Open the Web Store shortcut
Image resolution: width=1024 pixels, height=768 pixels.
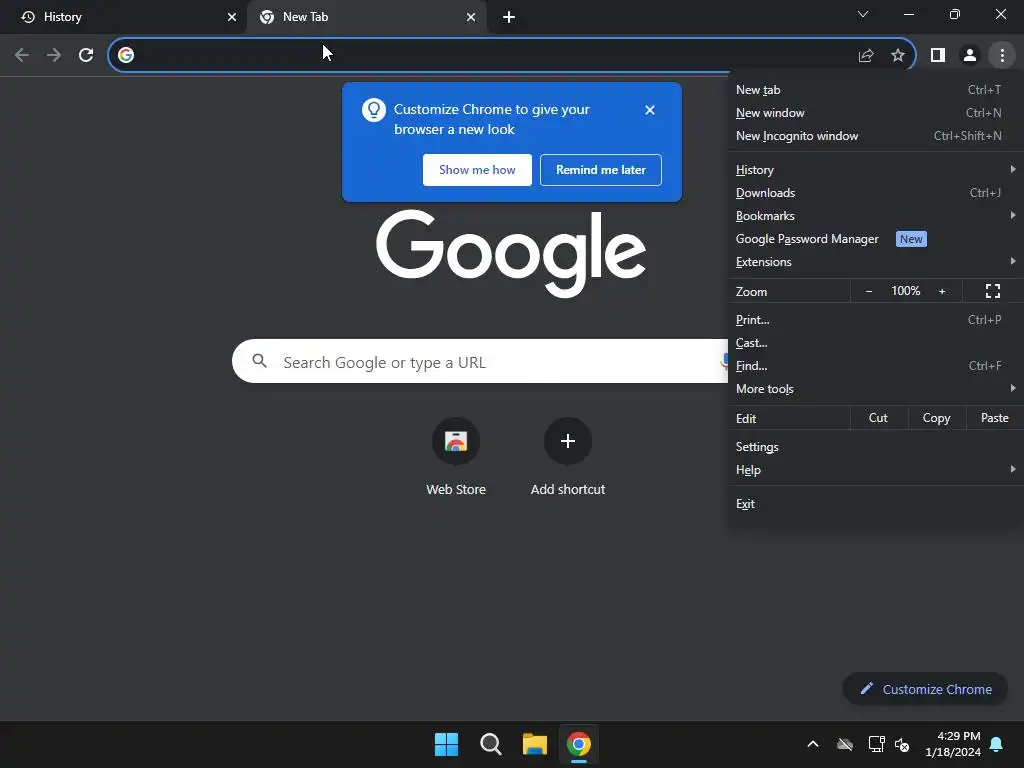[x=456, y=457]
